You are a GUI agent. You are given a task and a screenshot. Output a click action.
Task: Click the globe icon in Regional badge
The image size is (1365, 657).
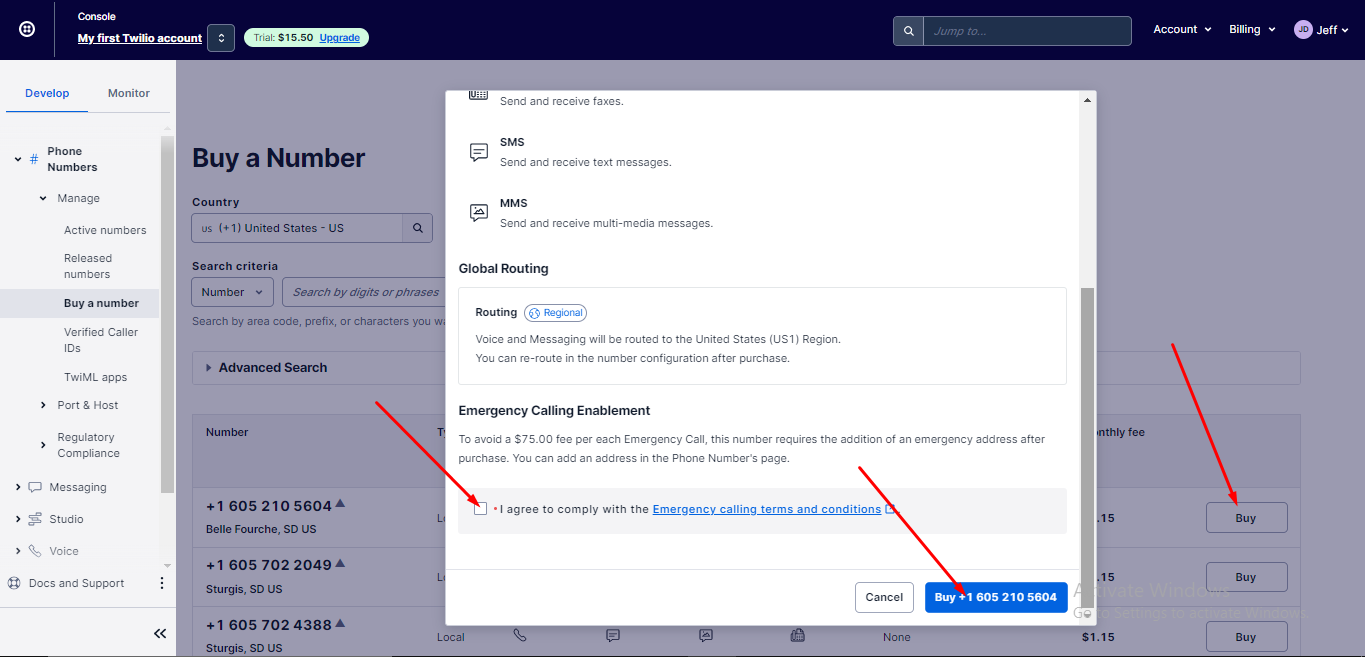(x=534, y=313)
